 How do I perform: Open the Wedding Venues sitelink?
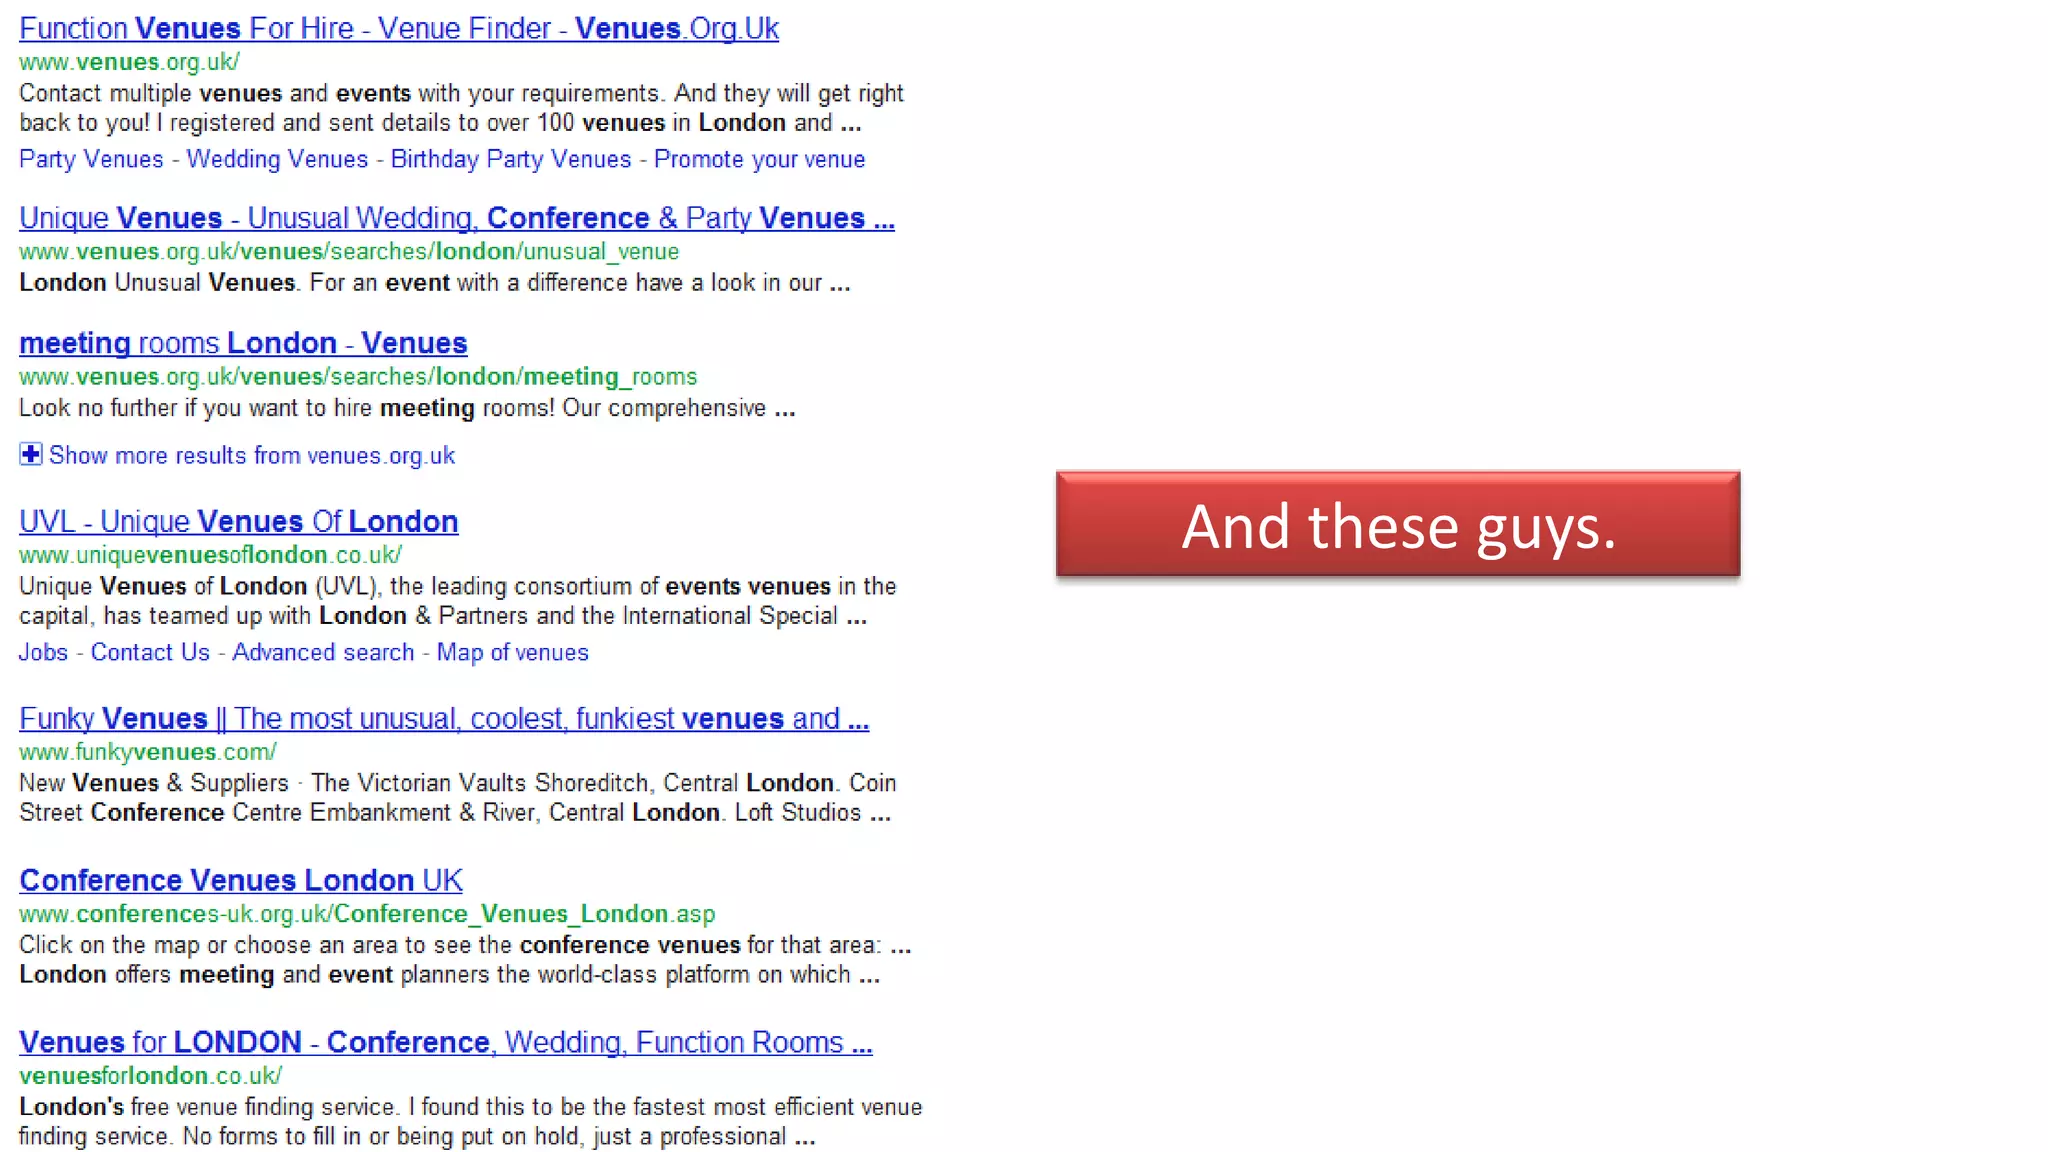[277, 160]
